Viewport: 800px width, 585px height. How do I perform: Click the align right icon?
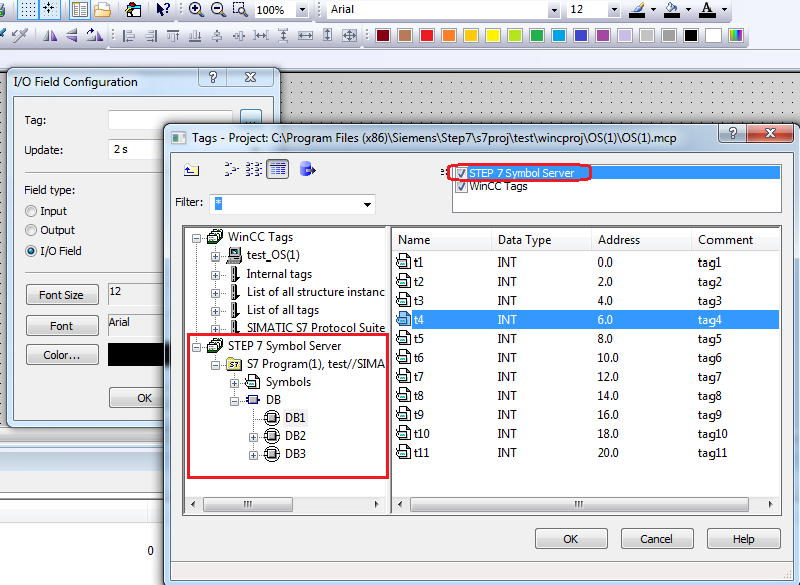pos(151,36)
